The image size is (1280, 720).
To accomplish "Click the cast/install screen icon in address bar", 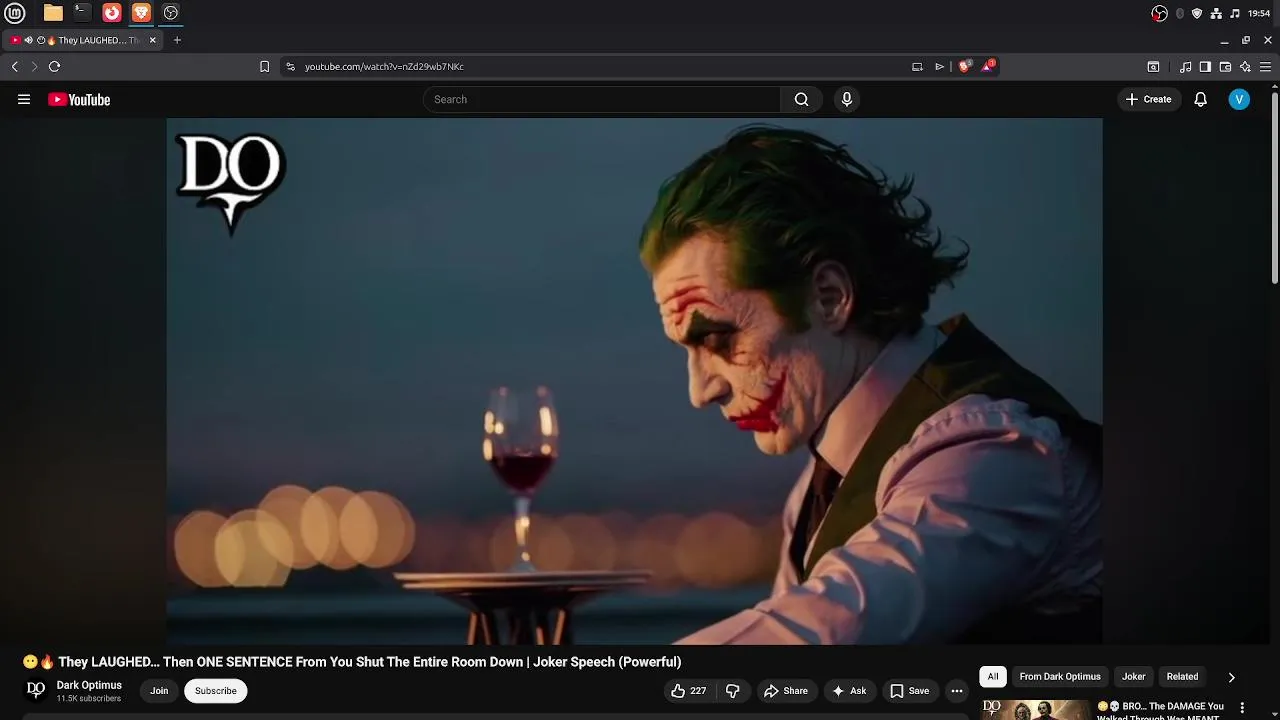I will click(x=917, y=67).
